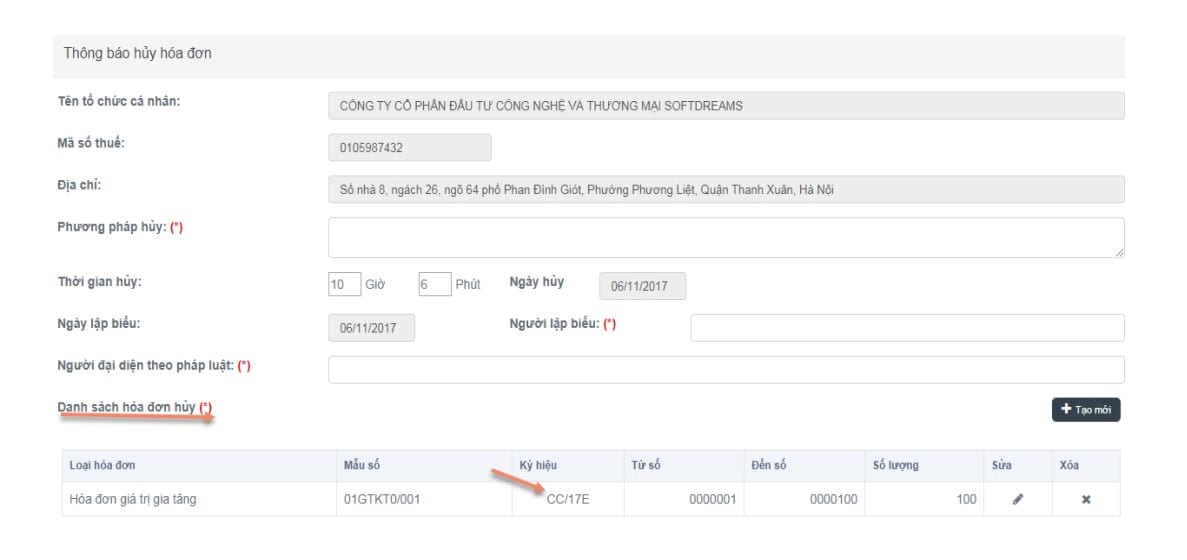Image resolution: width=1187 pixels, height=560 pixels.
Task: Click the Tạo mới button
Action: tap(1085, 410)
